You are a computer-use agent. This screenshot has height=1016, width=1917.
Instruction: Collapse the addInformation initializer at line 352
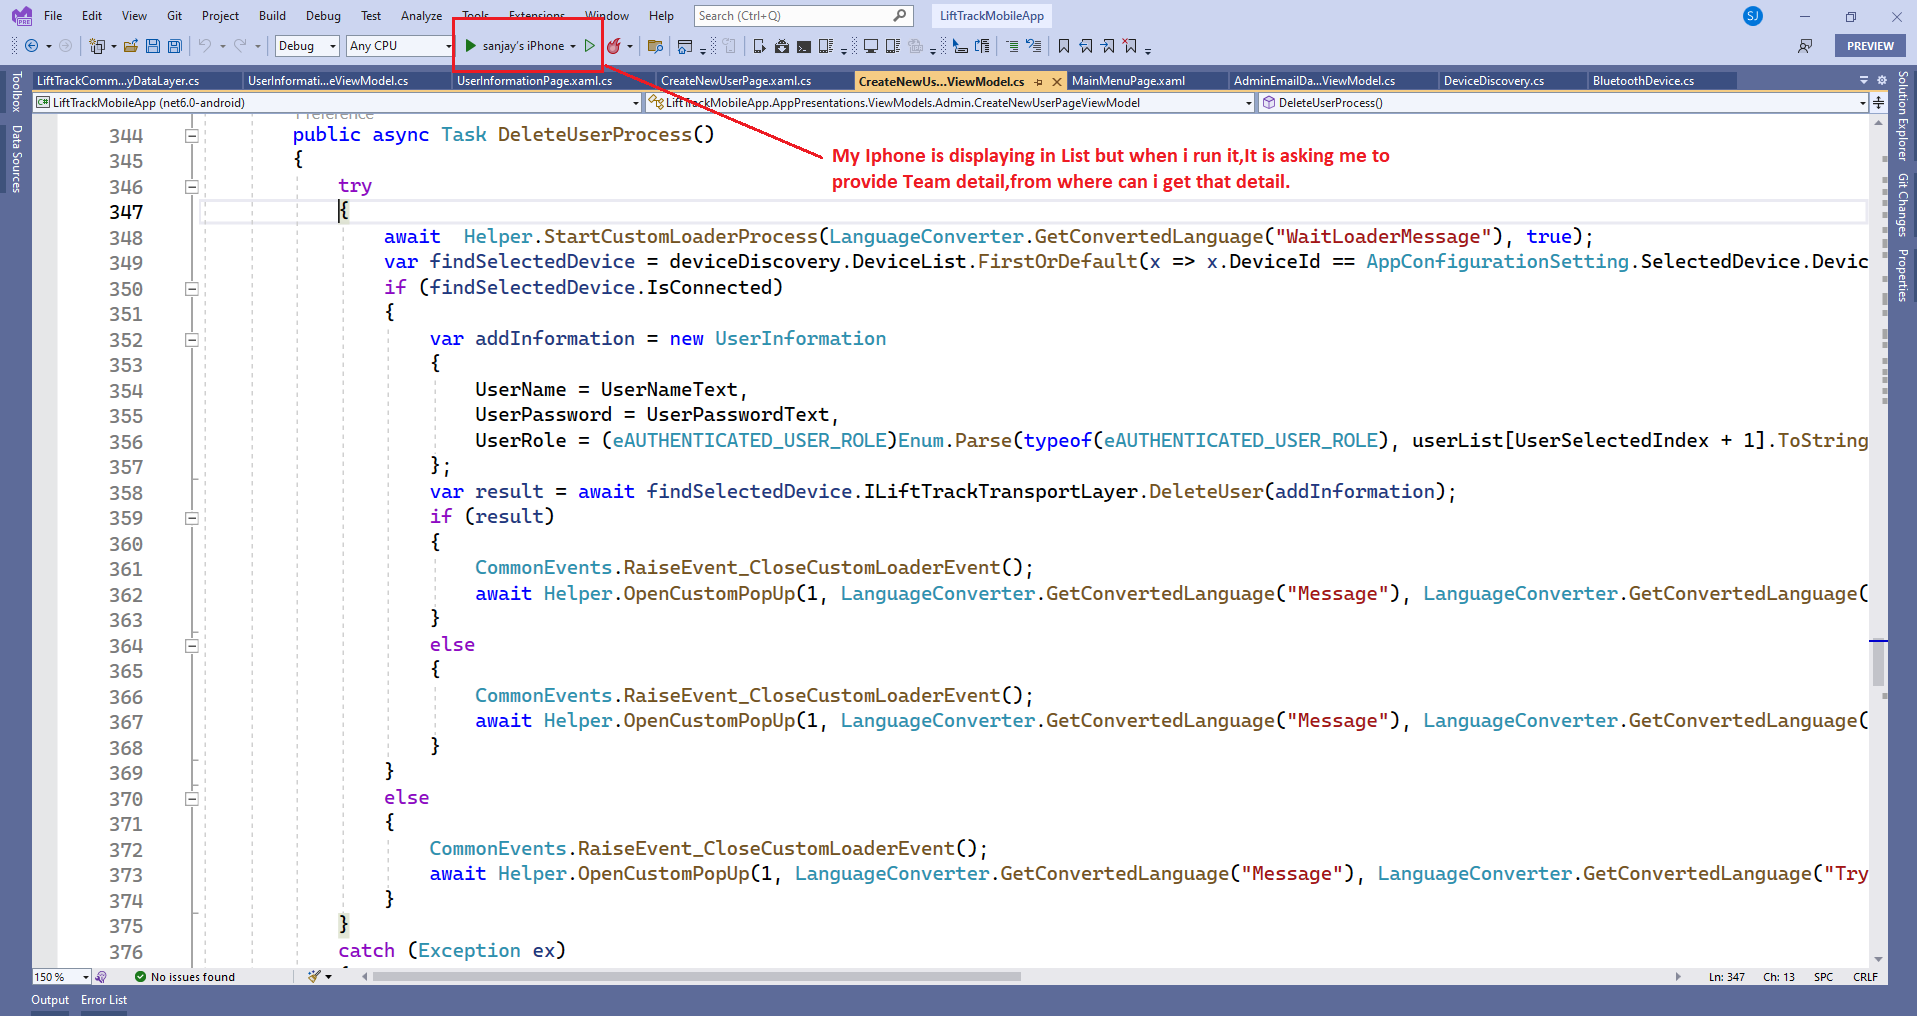[191, 340]
